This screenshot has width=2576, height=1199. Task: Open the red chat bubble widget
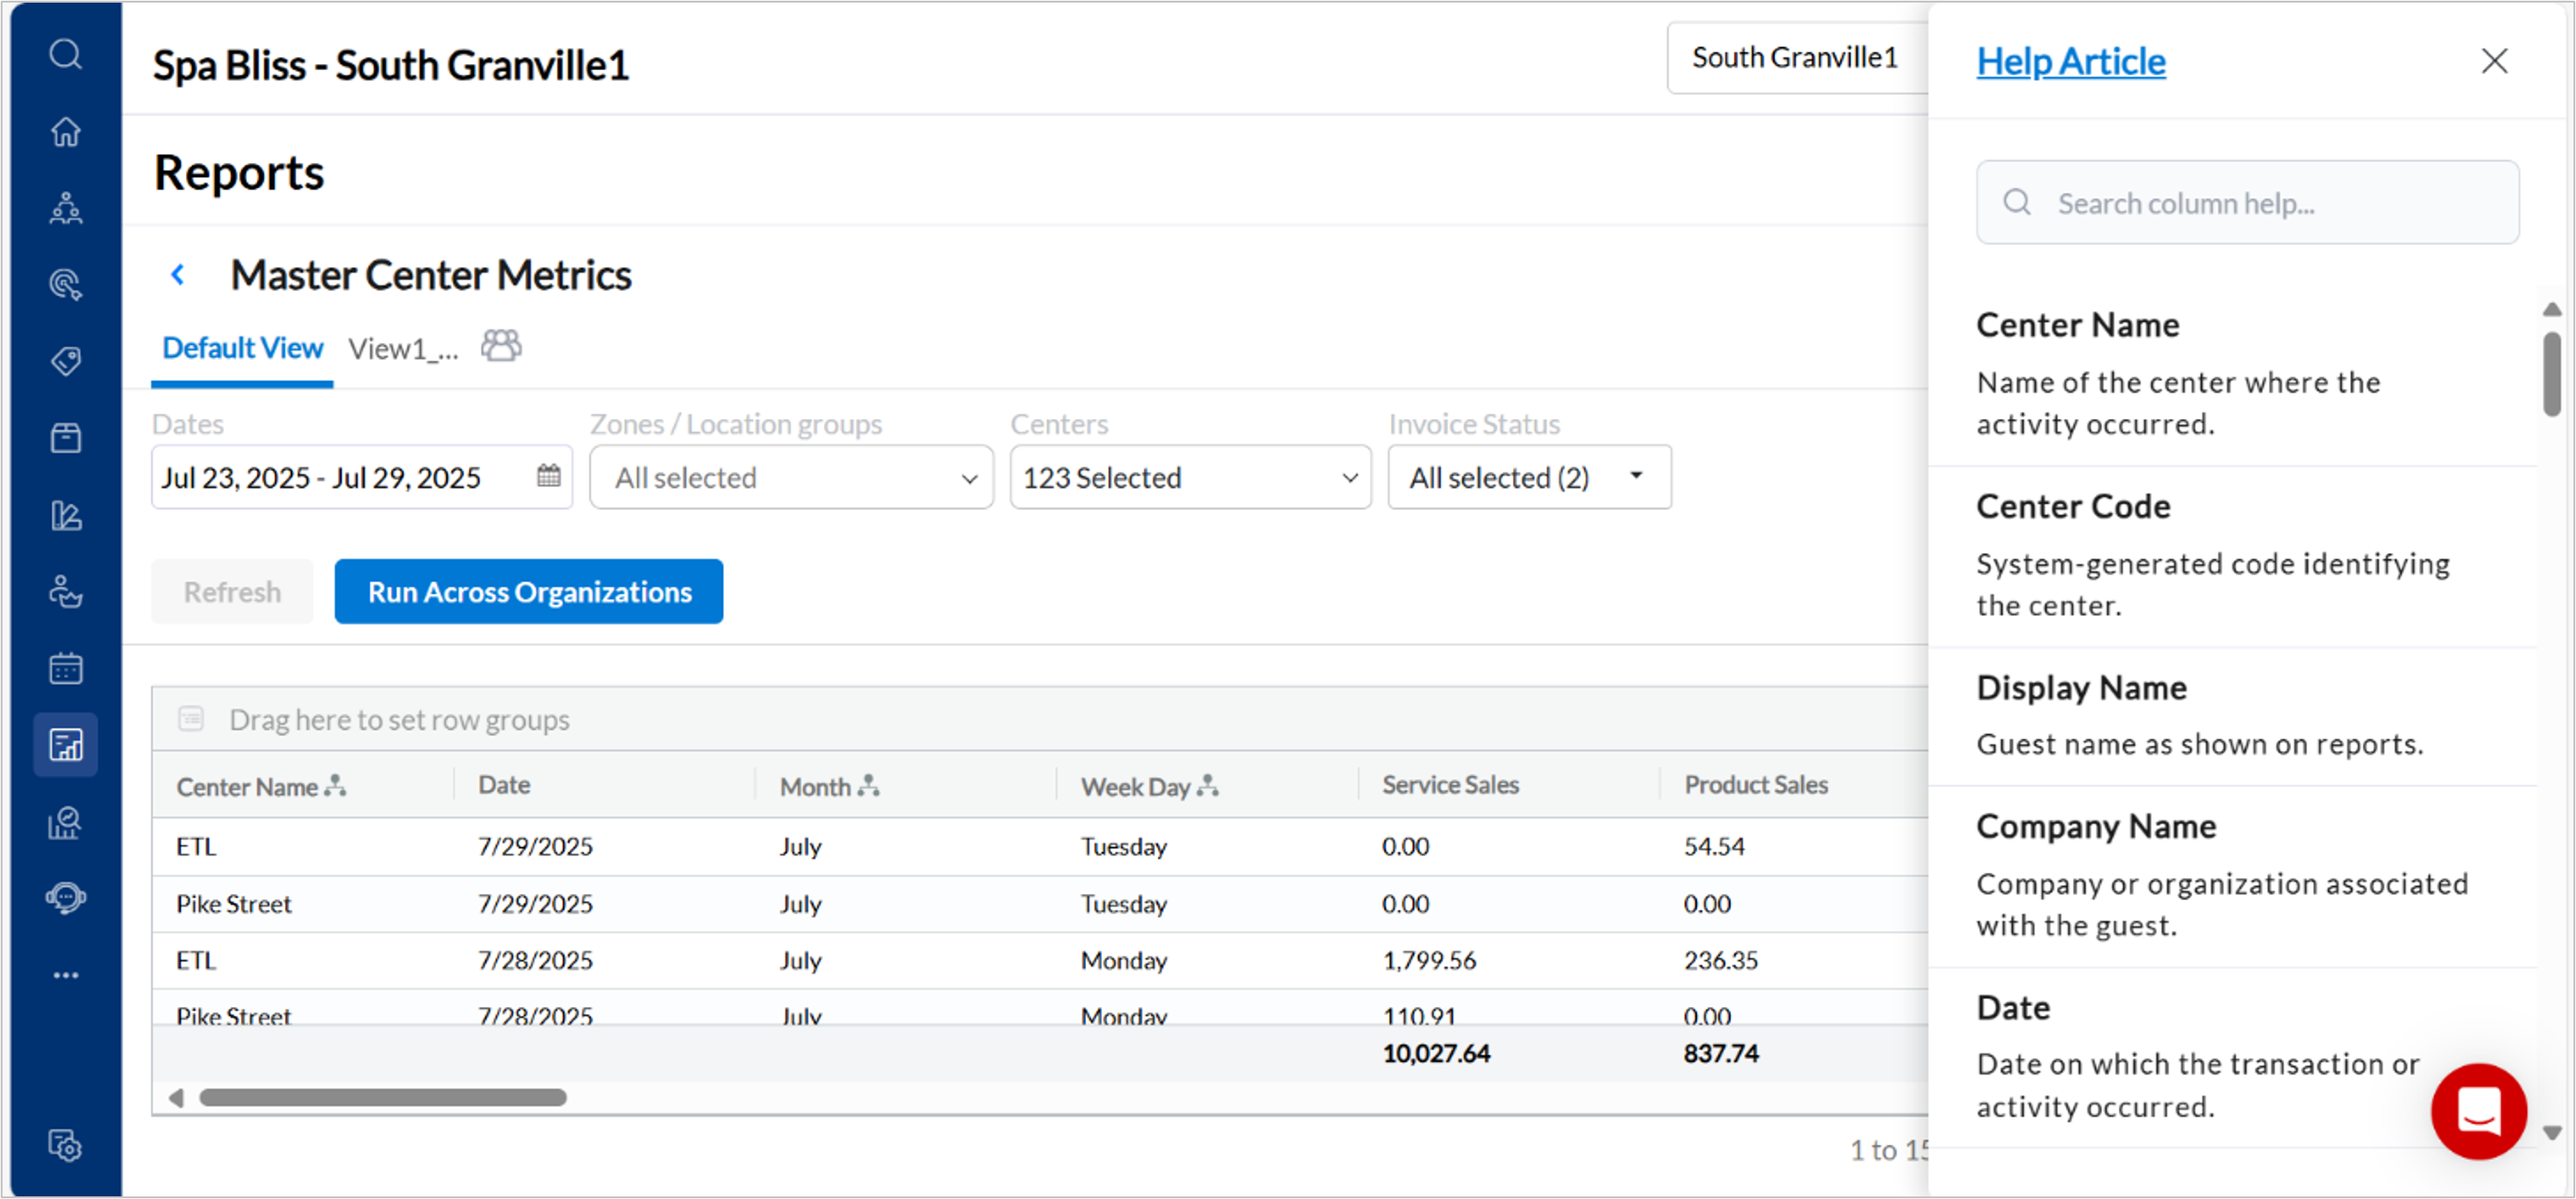coord(2479,1111)
